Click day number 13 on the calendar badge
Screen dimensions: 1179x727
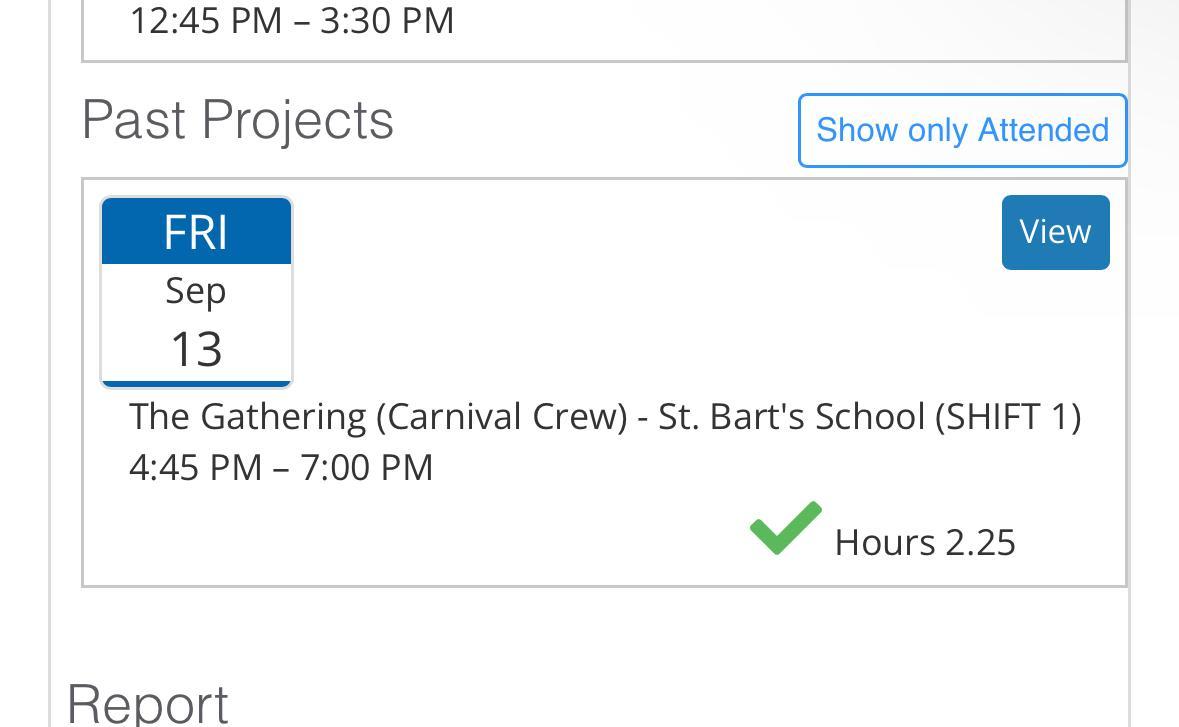pyautogui.click(x=196, y=349)
